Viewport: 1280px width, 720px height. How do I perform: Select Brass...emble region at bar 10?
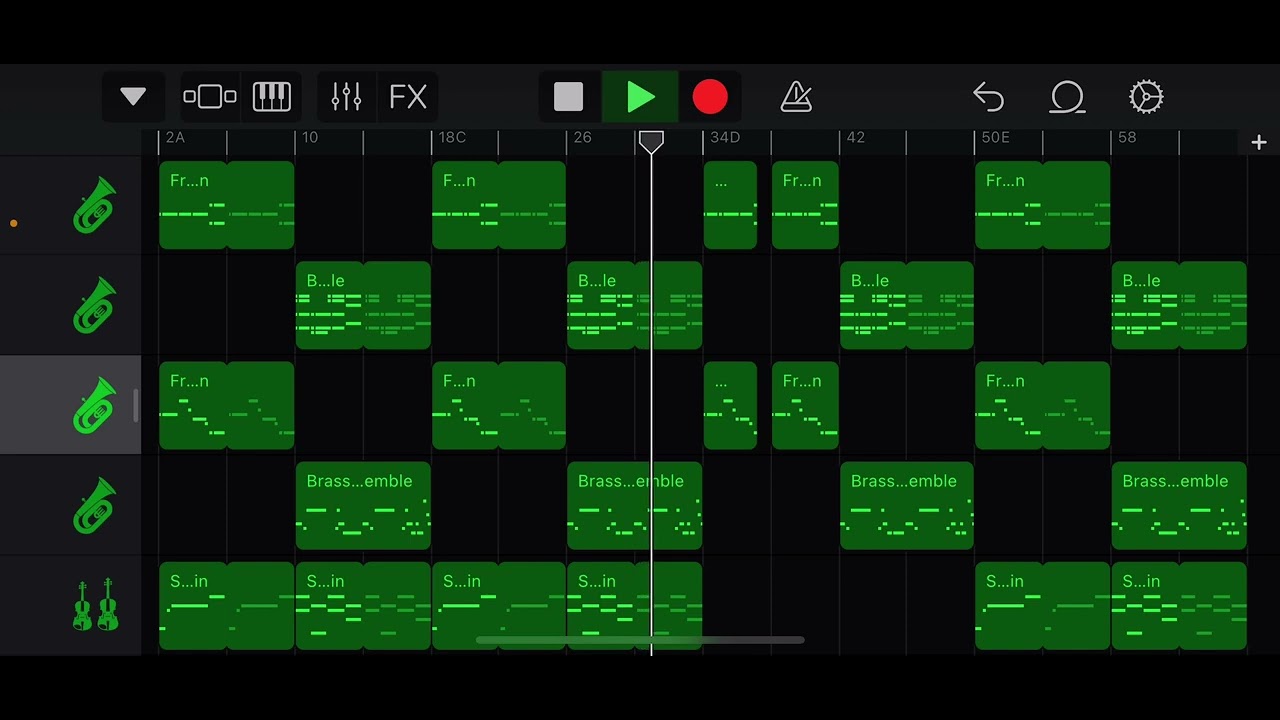(x=363, y=505)
